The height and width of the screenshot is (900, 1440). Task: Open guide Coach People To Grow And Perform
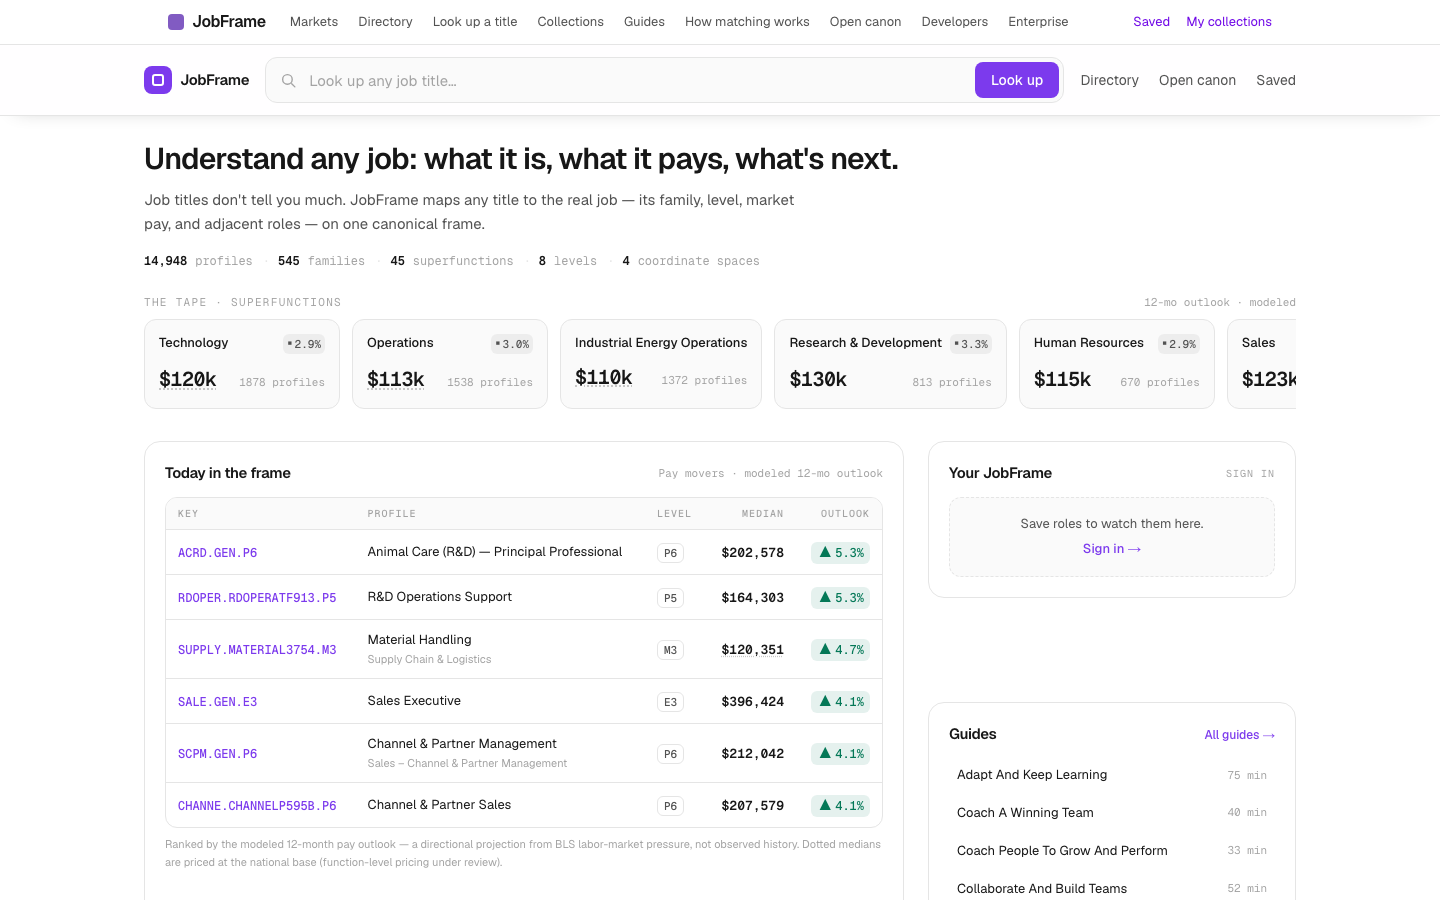tap(1112, 851)
